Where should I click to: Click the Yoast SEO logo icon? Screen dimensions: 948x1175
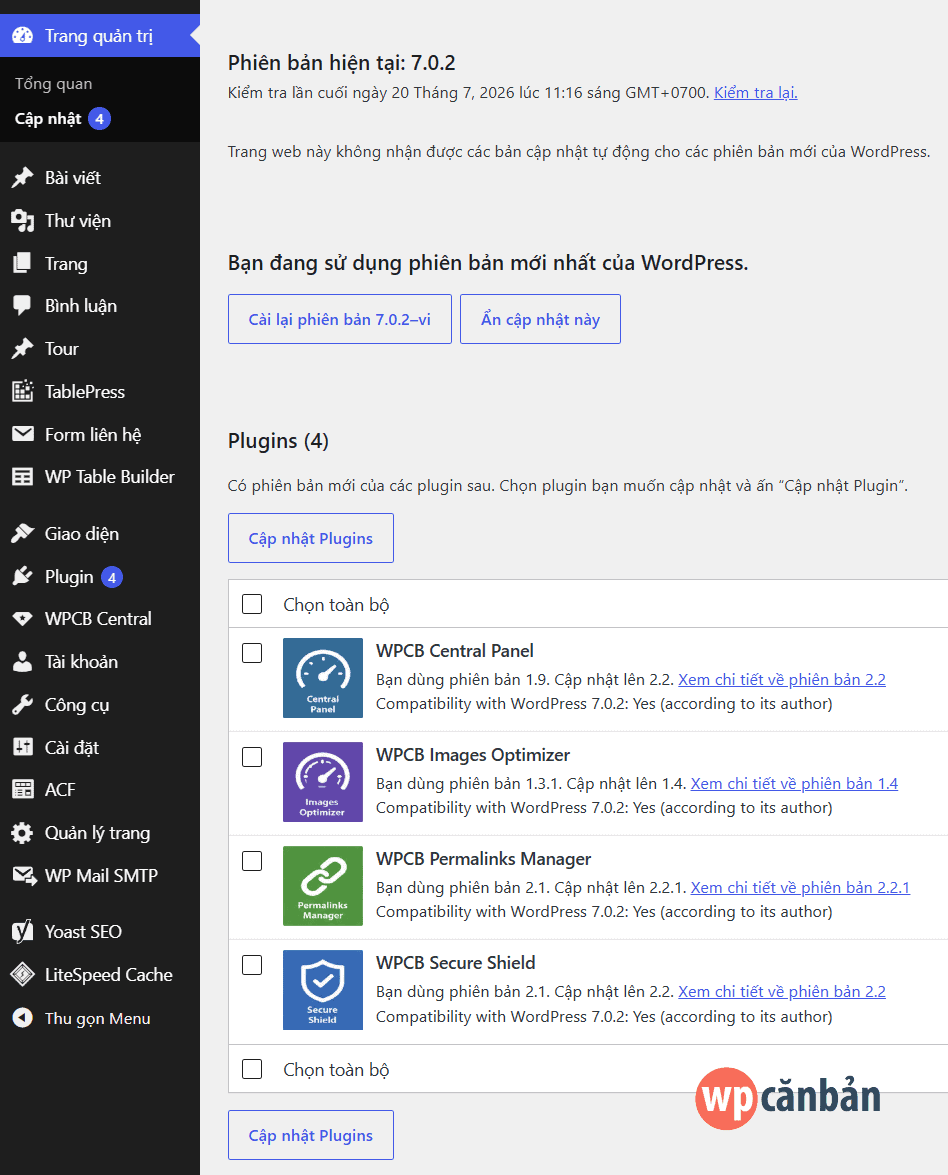[22, 931]
